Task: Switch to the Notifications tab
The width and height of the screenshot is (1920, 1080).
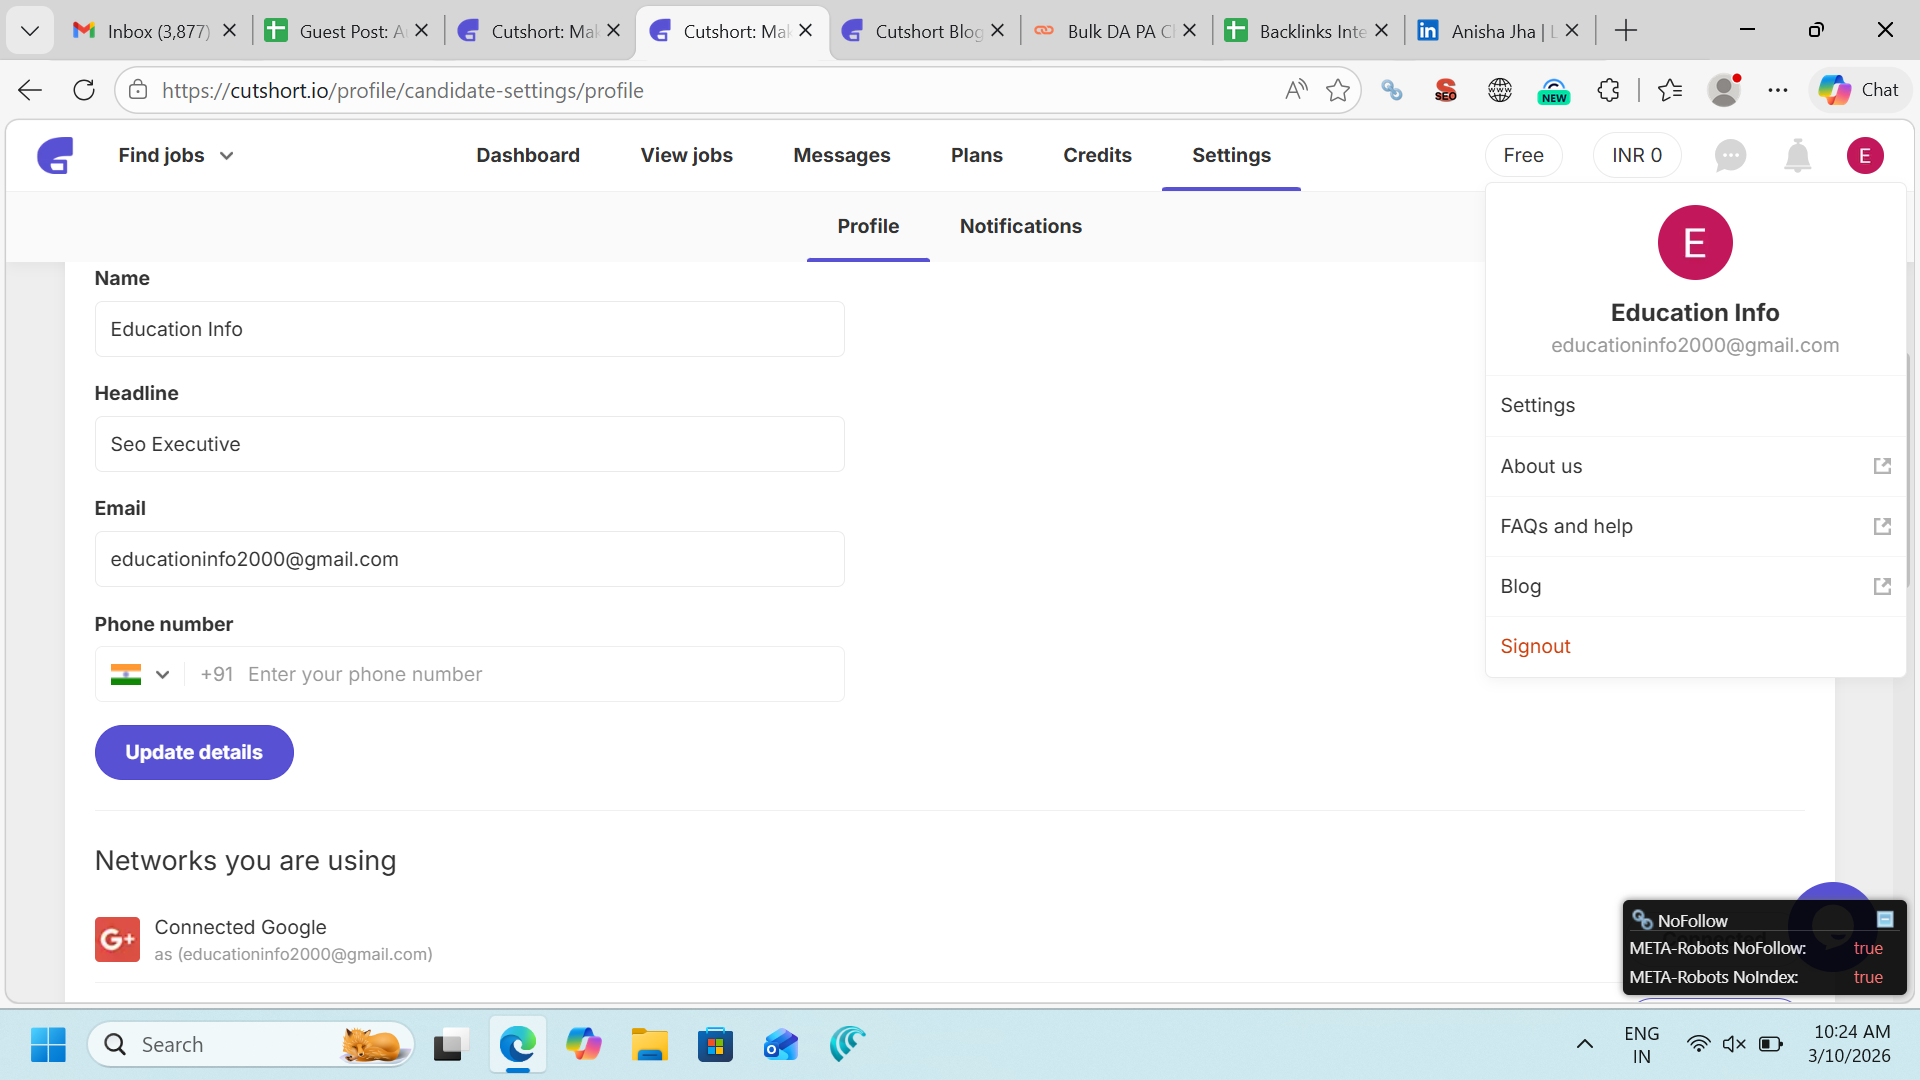Action: coord(1020,226)
